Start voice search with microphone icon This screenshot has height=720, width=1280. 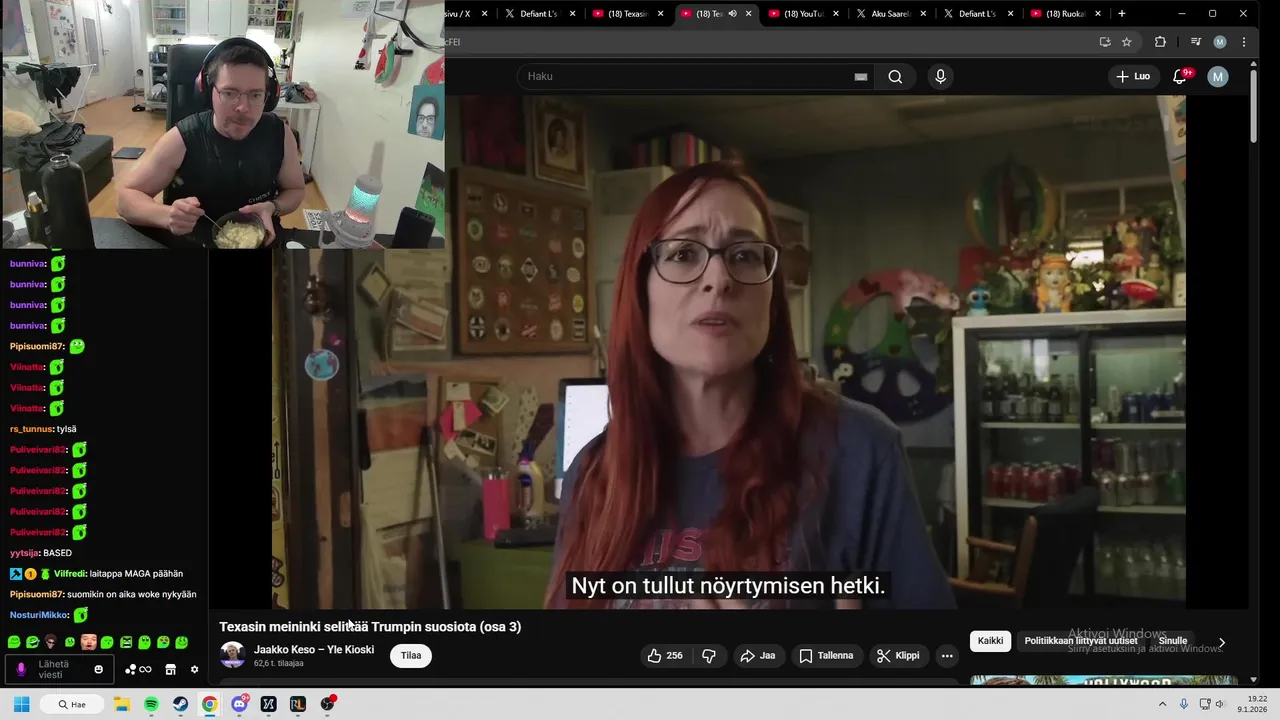(940, 76)
